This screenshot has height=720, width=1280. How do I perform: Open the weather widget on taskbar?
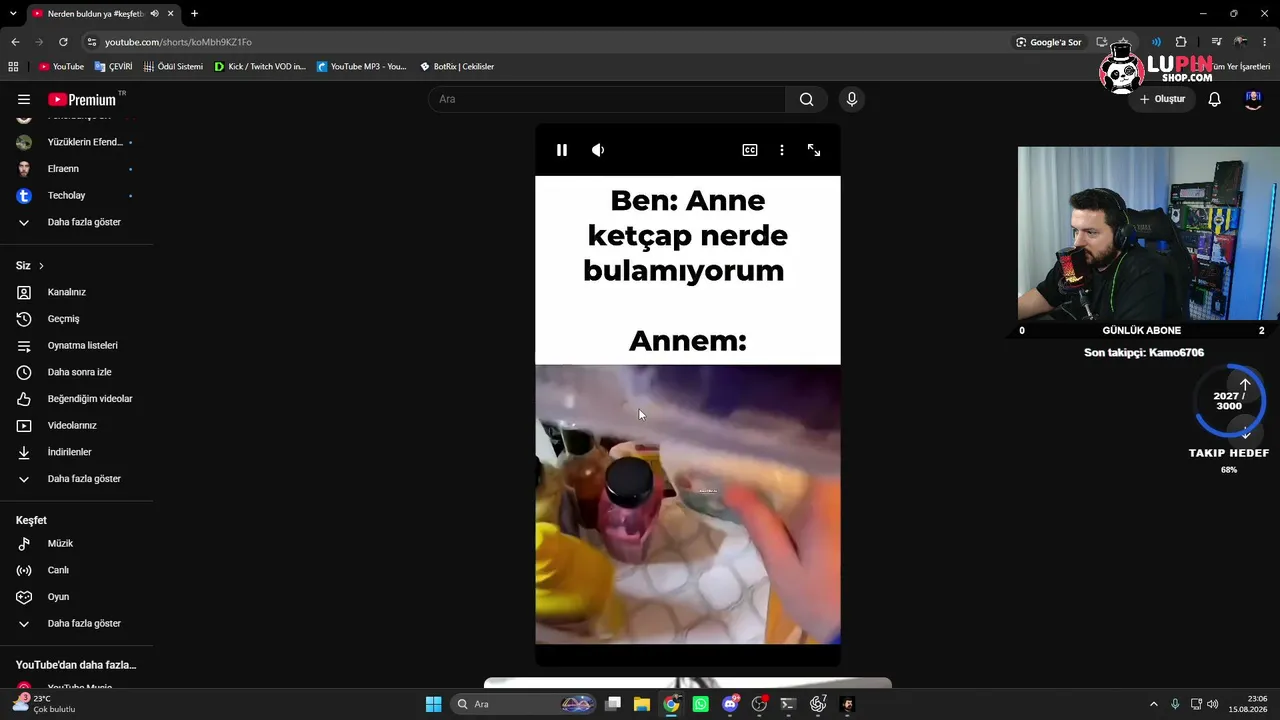click(45, 704)
